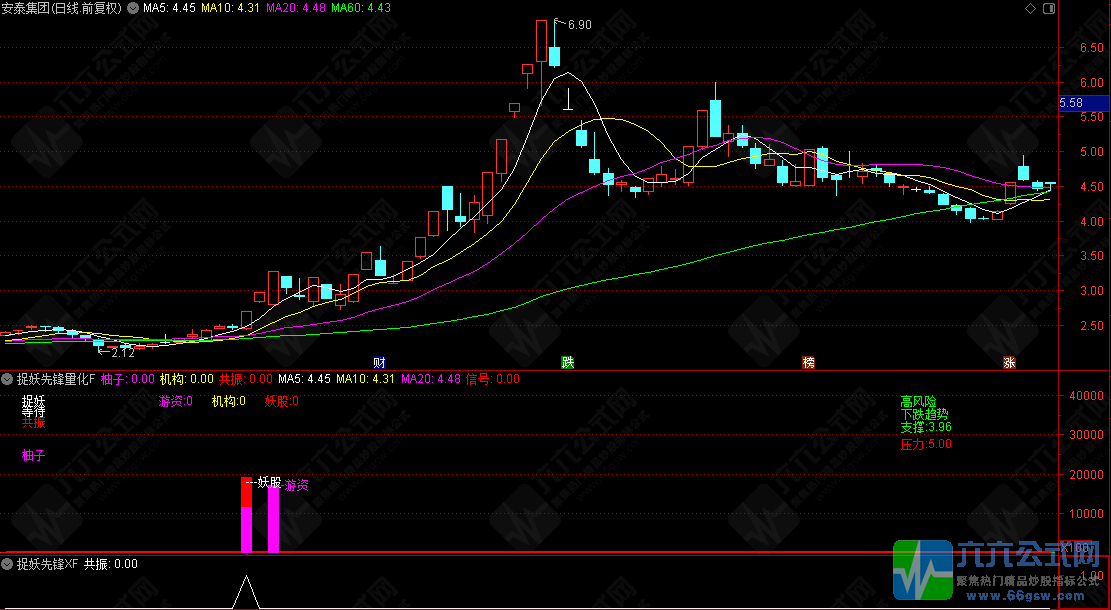Select the 捉妖先锋XF indicator title
Image resolution: width=1111 pixels, height=610 pixels.
47,564
